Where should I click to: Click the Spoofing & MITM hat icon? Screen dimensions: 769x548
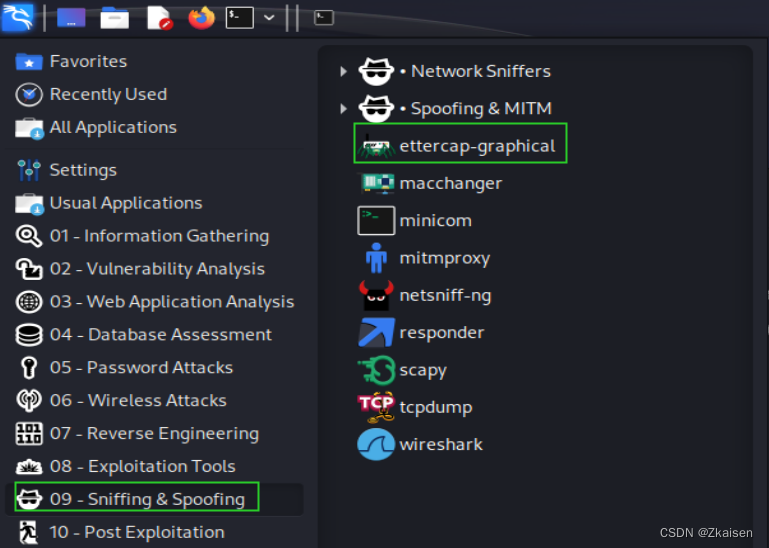[376, 108]
